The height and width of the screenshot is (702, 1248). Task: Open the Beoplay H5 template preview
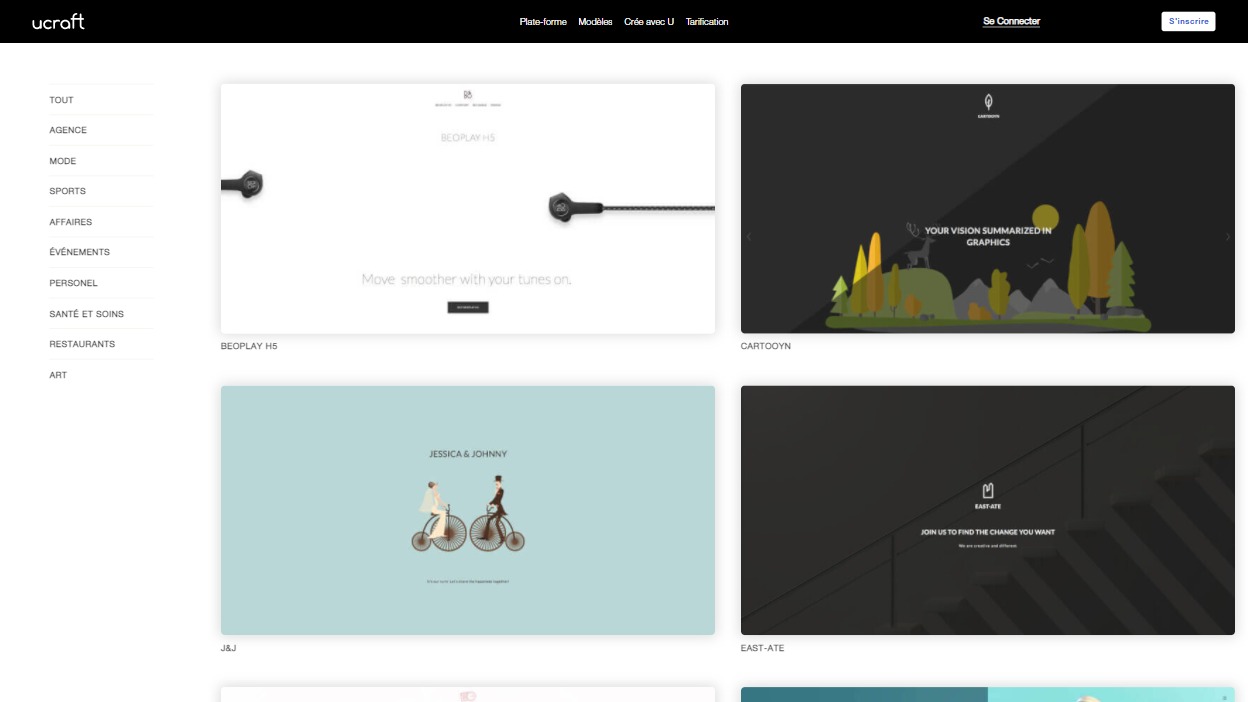(x=467, y=208)
